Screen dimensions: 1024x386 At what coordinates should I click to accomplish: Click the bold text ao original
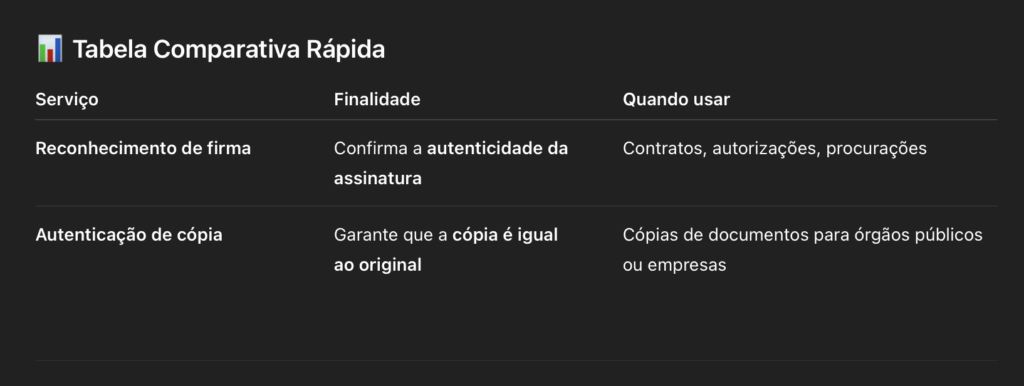tap(377, 265)
